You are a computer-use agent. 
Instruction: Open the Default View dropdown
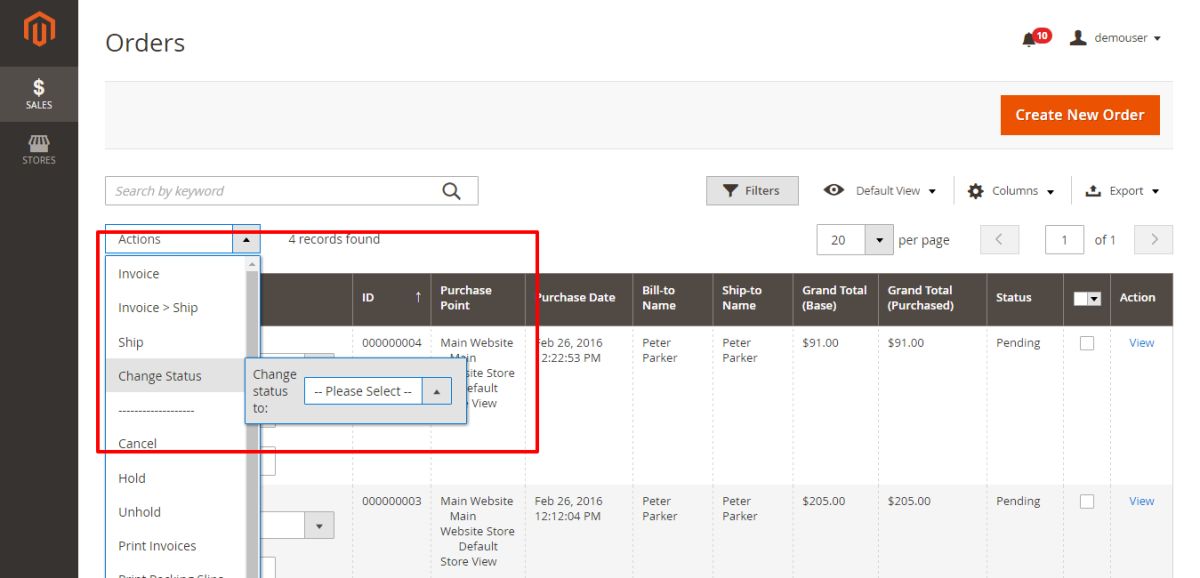[x=881, y=191]
